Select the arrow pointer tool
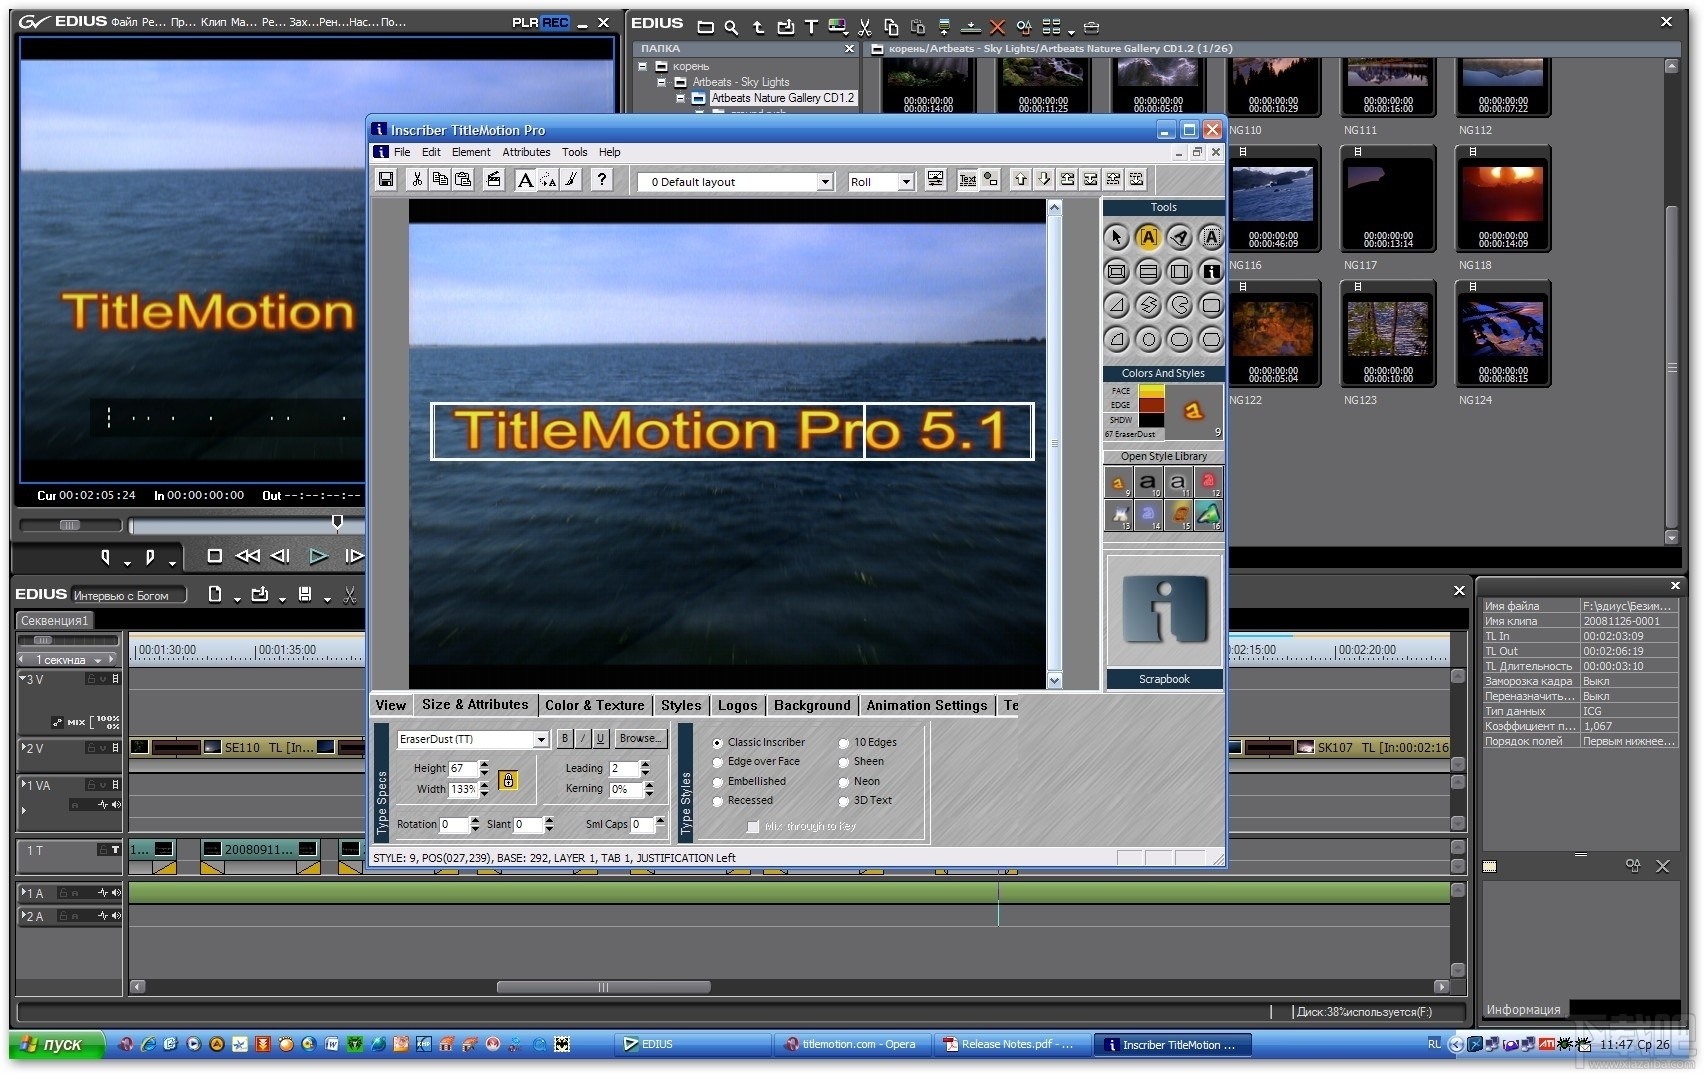Screen dimensions: 1704x1074 (1117, 237)
